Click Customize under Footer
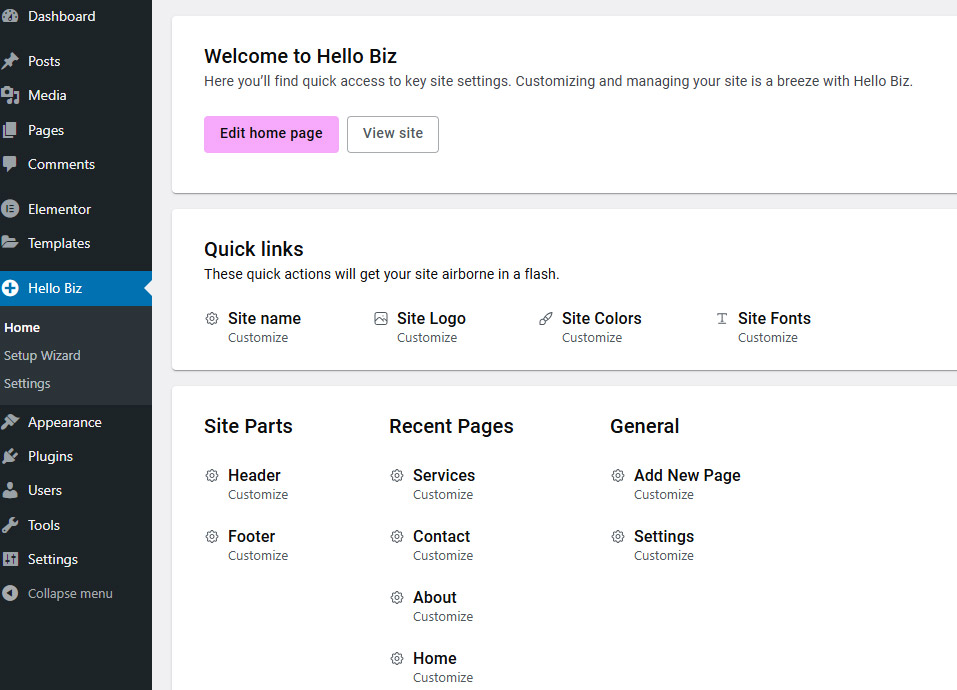957x690 pixels. click(x=258, y=555)
